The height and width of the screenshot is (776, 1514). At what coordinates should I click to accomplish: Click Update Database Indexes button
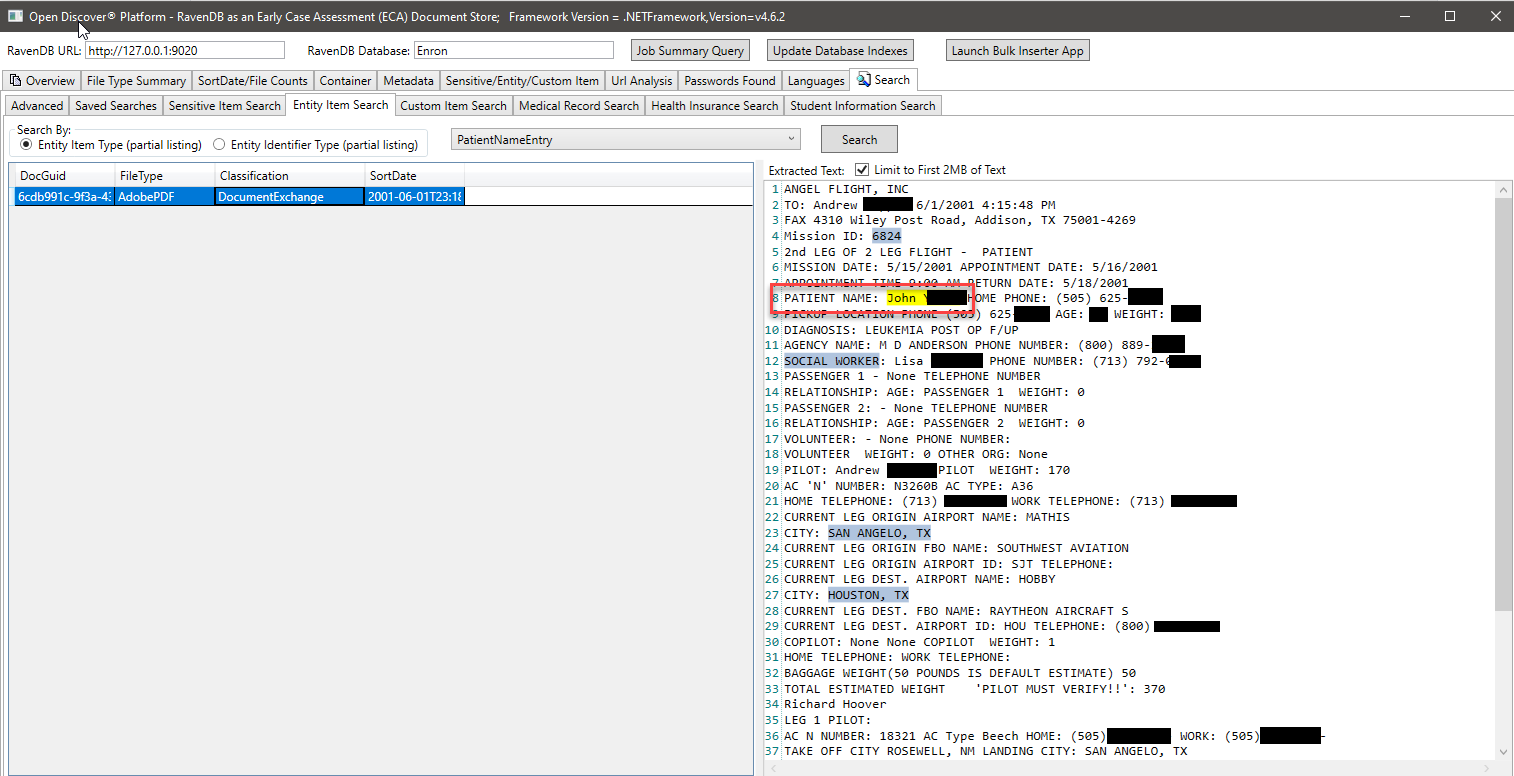[x=840, y=51]
